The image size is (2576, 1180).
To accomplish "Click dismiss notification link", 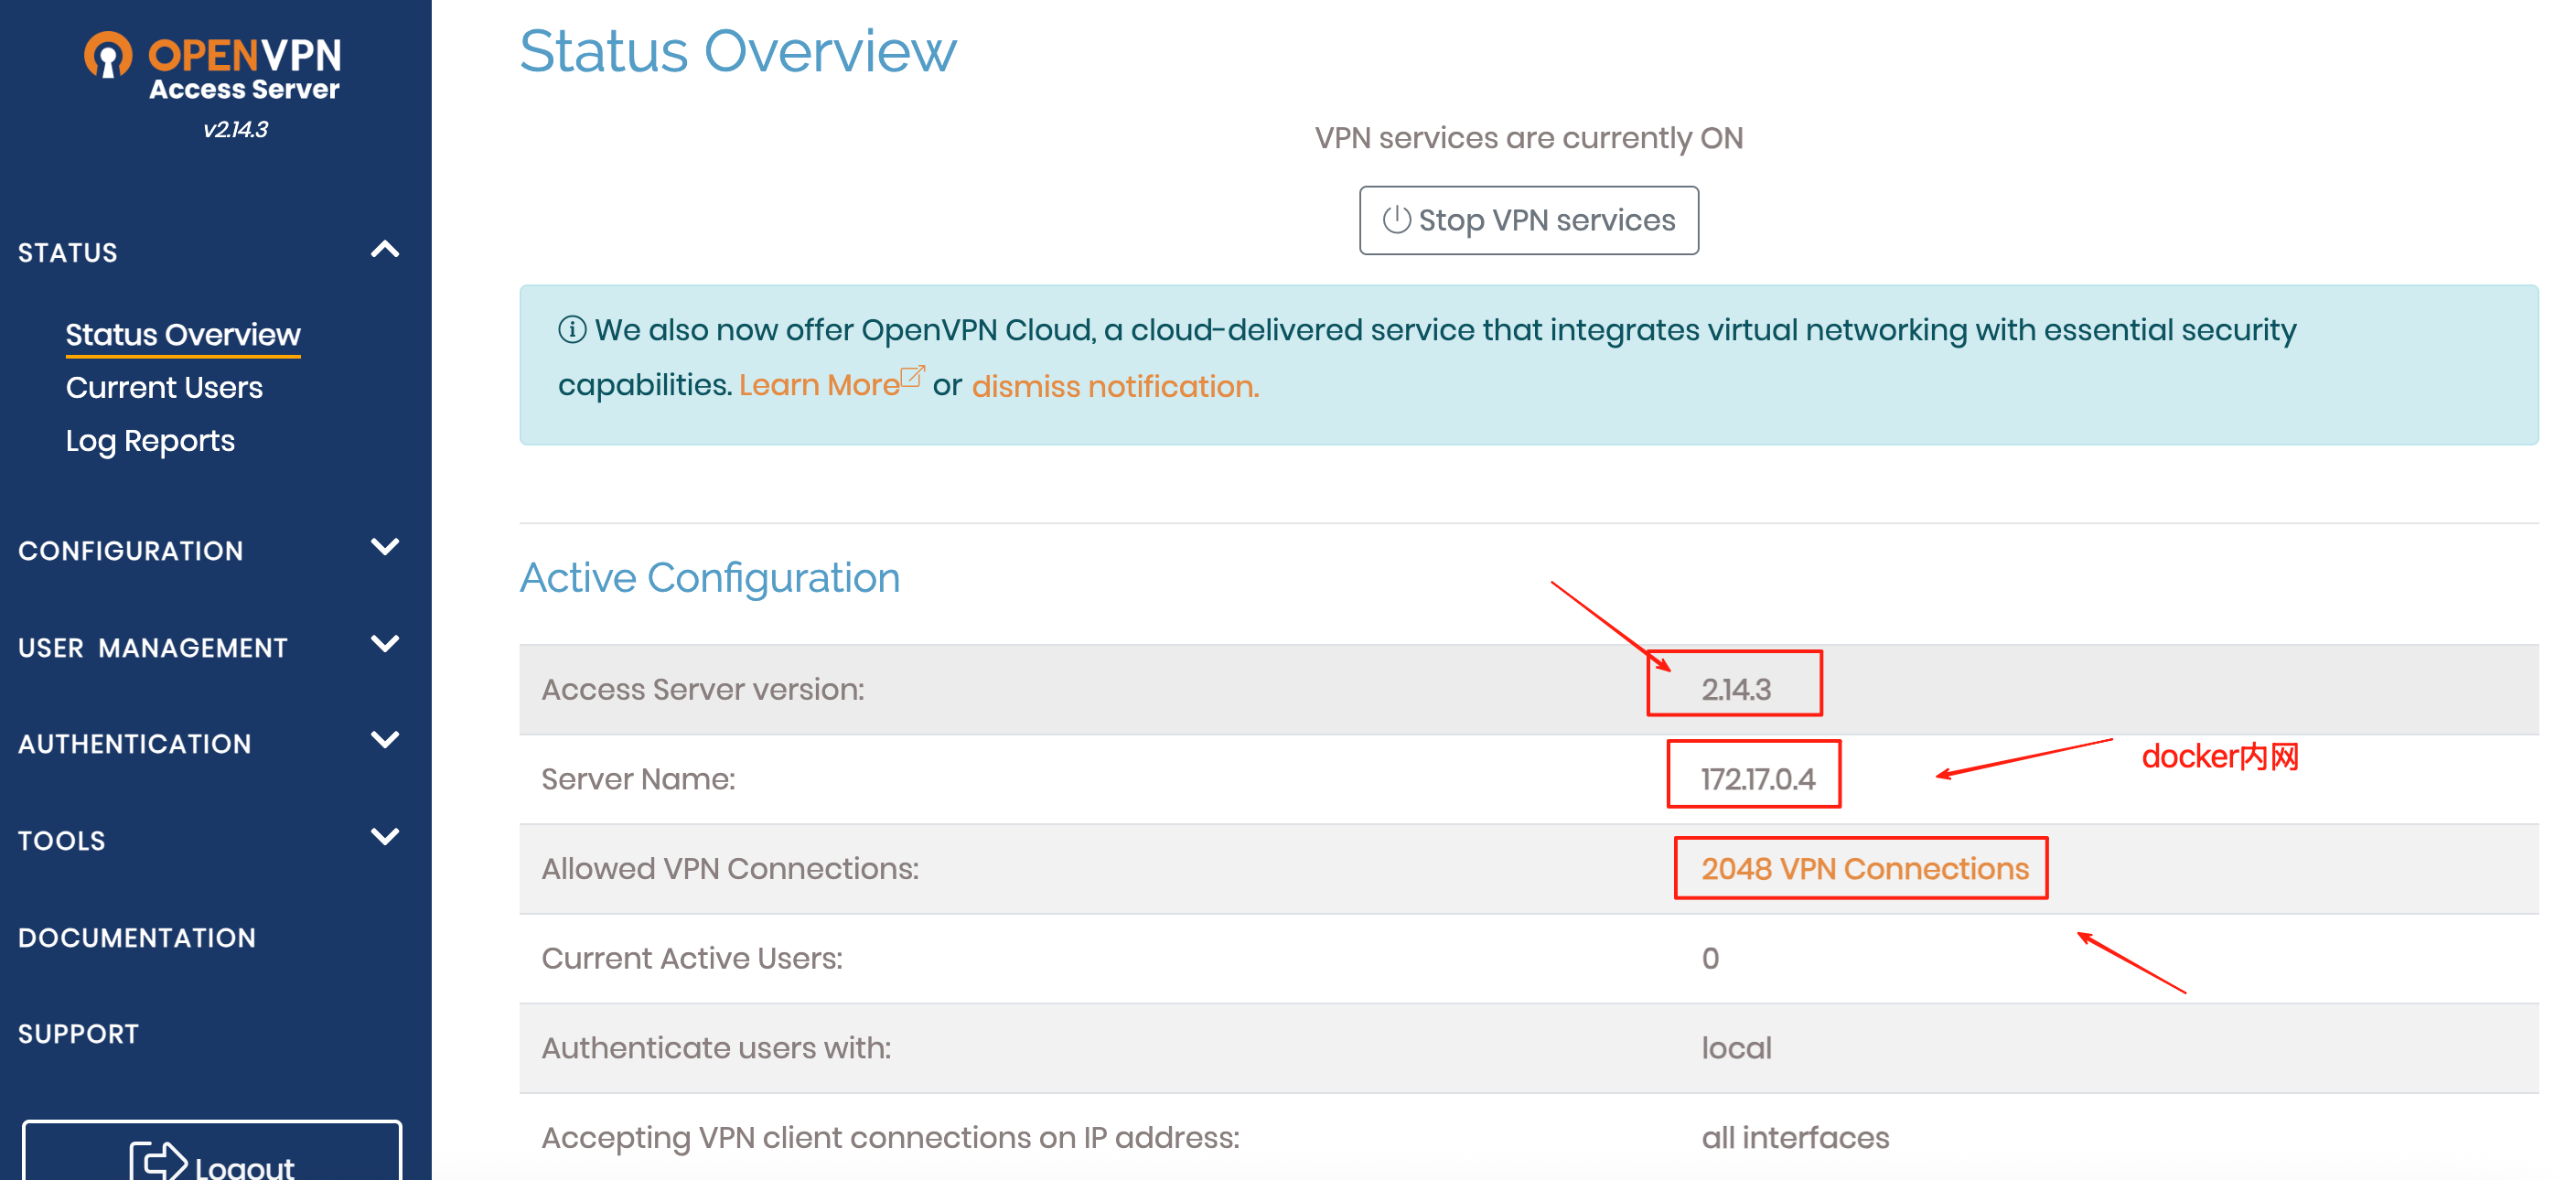I will (1115, 386).
